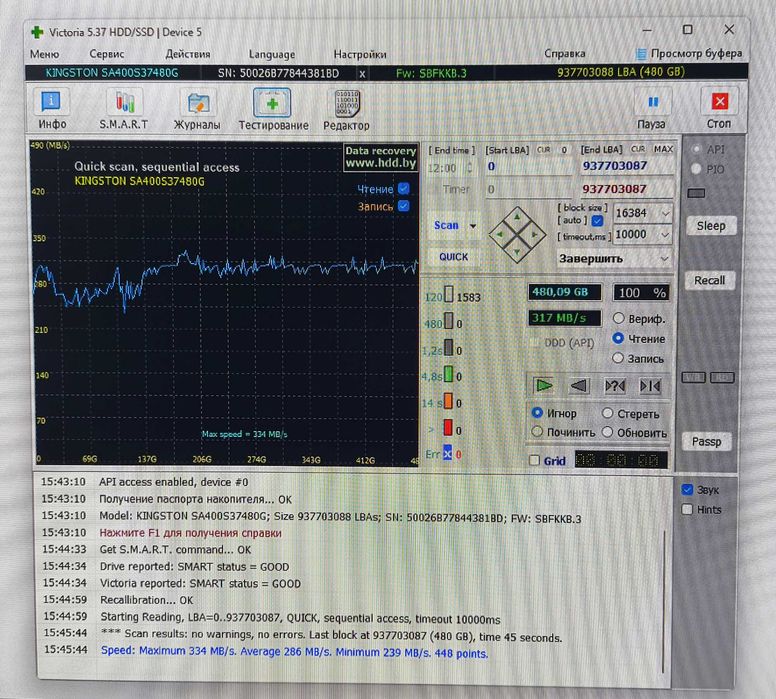Select the Игнор error action
The height and width of the screenshot is (699, 776).
click(537, 412)
